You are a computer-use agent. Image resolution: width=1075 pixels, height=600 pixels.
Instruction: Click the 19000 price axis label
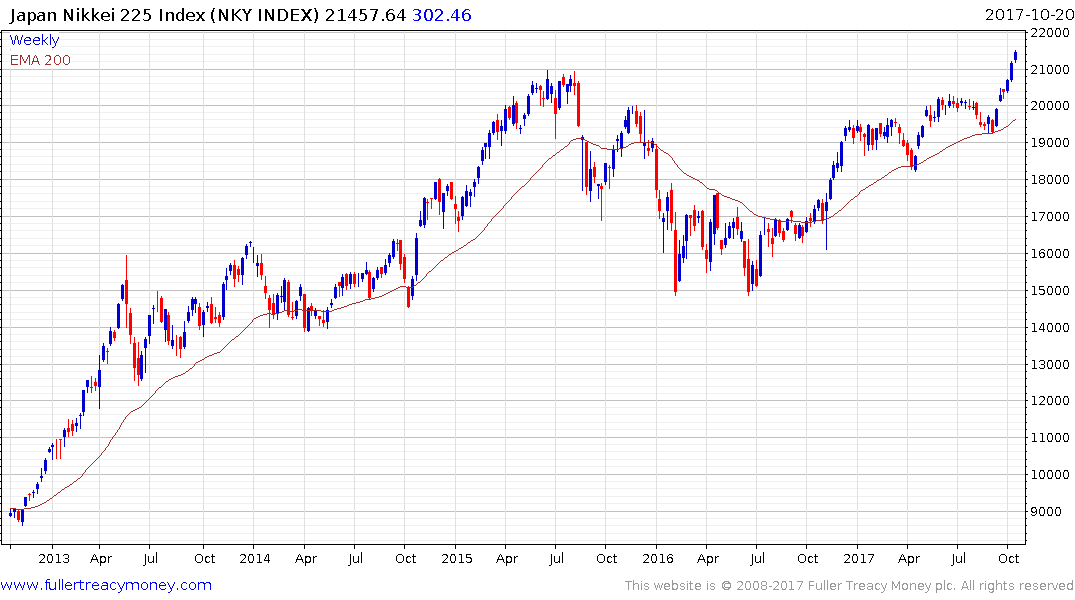pos(1050,143)
